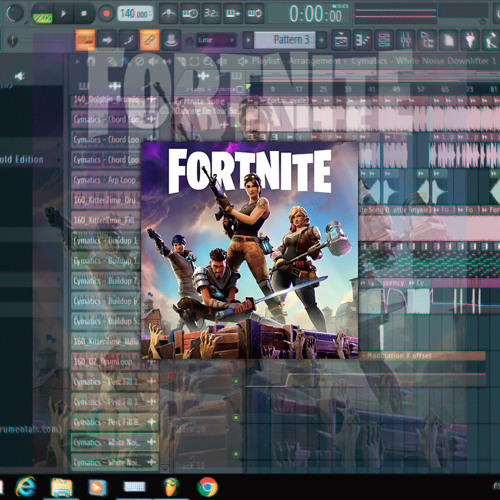This screenshot has height=500, width=500.
Task: Click the multilink to controllers icon
Action: click(128, 40)
